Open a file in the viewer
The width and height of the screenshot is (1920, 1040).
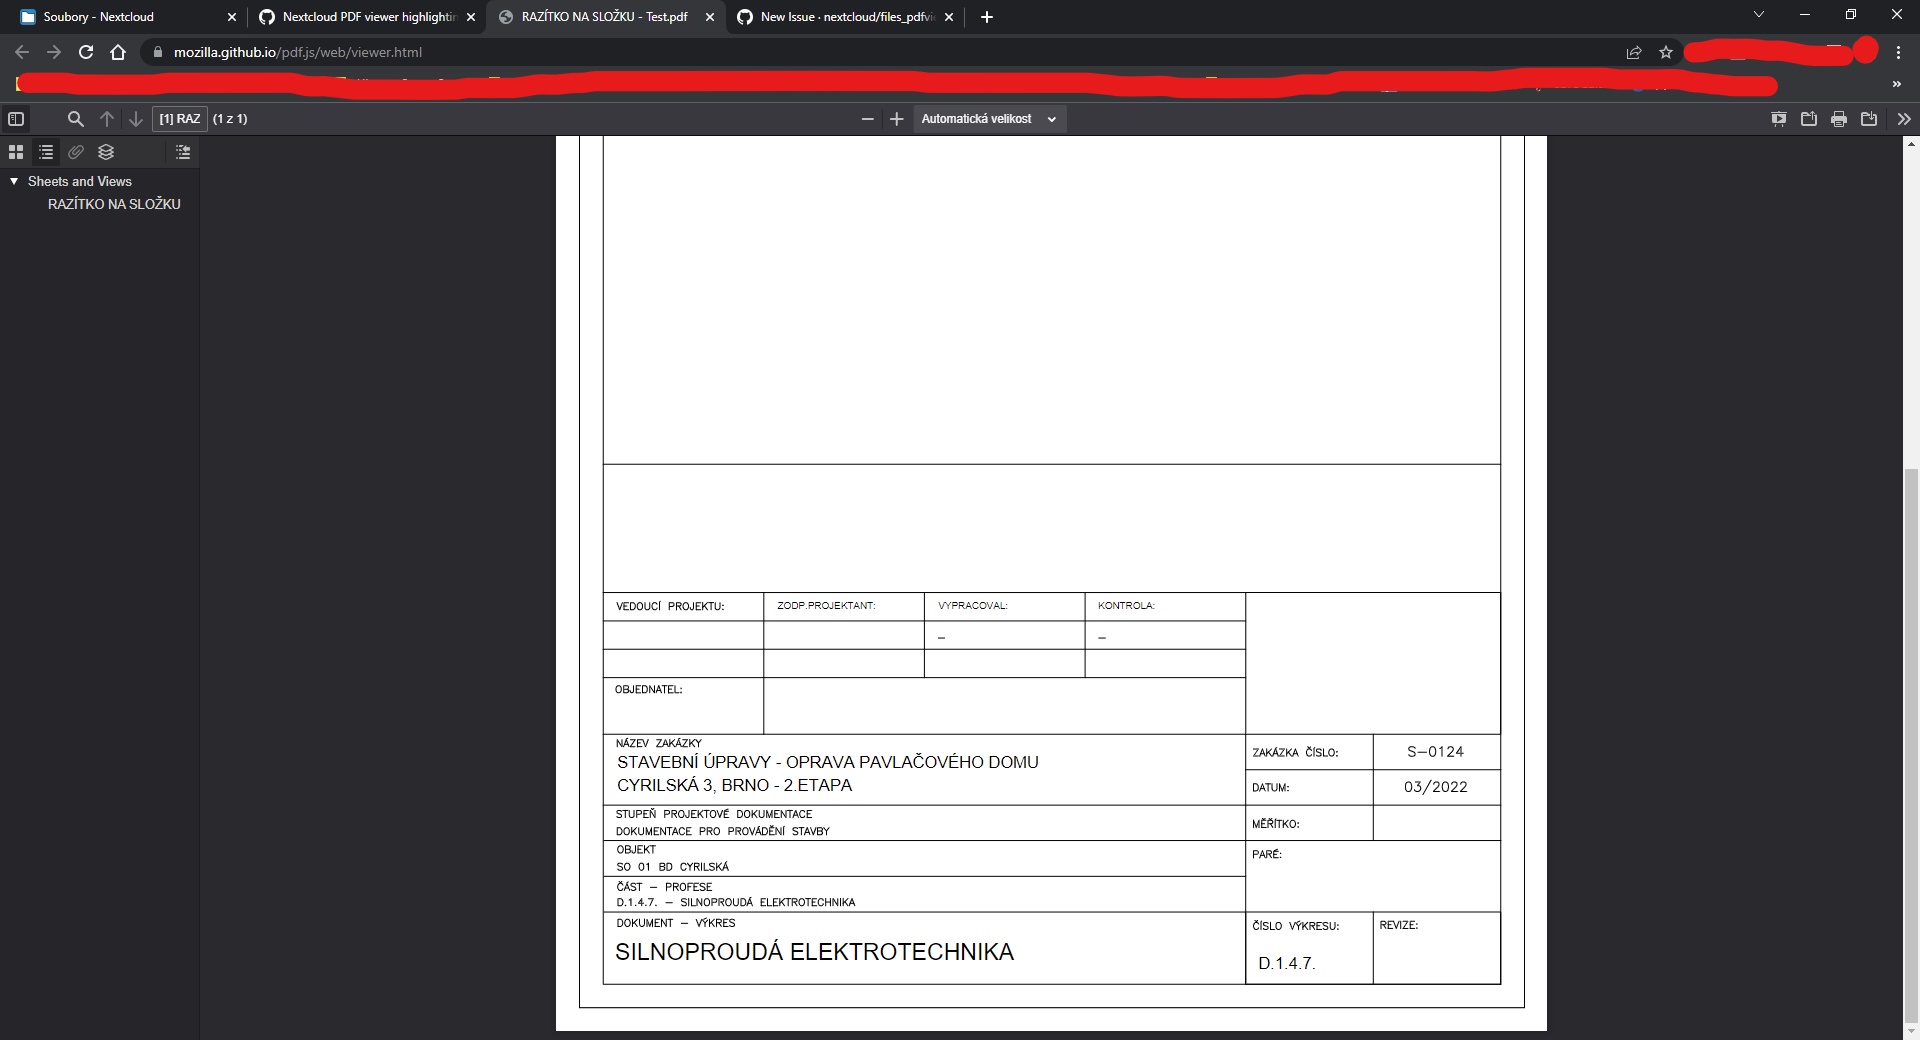[x=1809, y=118]
